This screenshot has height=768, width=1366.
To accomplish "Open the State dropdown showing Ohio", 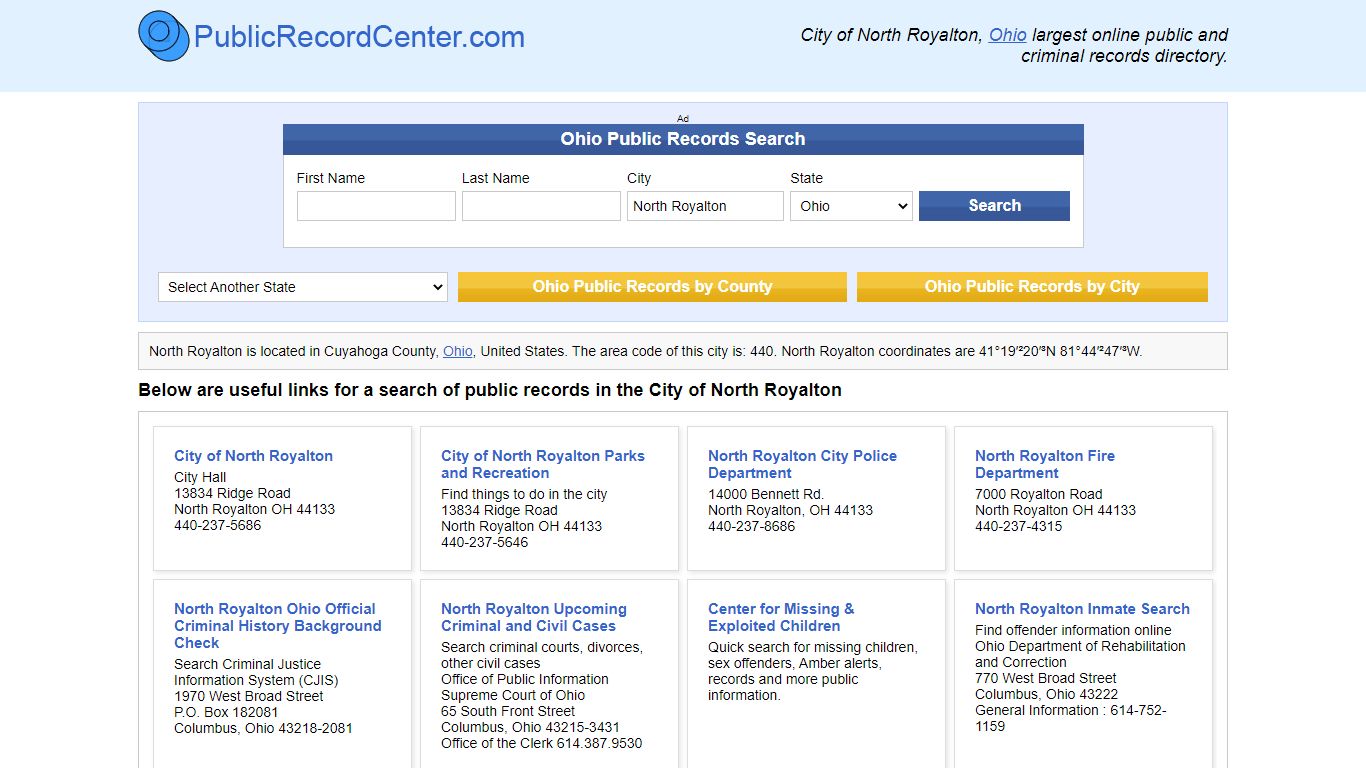I will (x=851, y=206).
